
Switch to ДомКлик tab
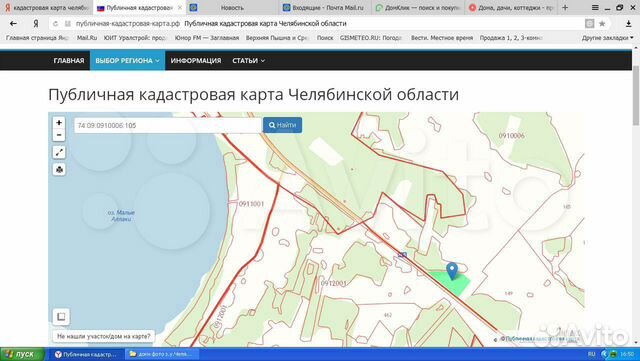(x=418, y=7)
